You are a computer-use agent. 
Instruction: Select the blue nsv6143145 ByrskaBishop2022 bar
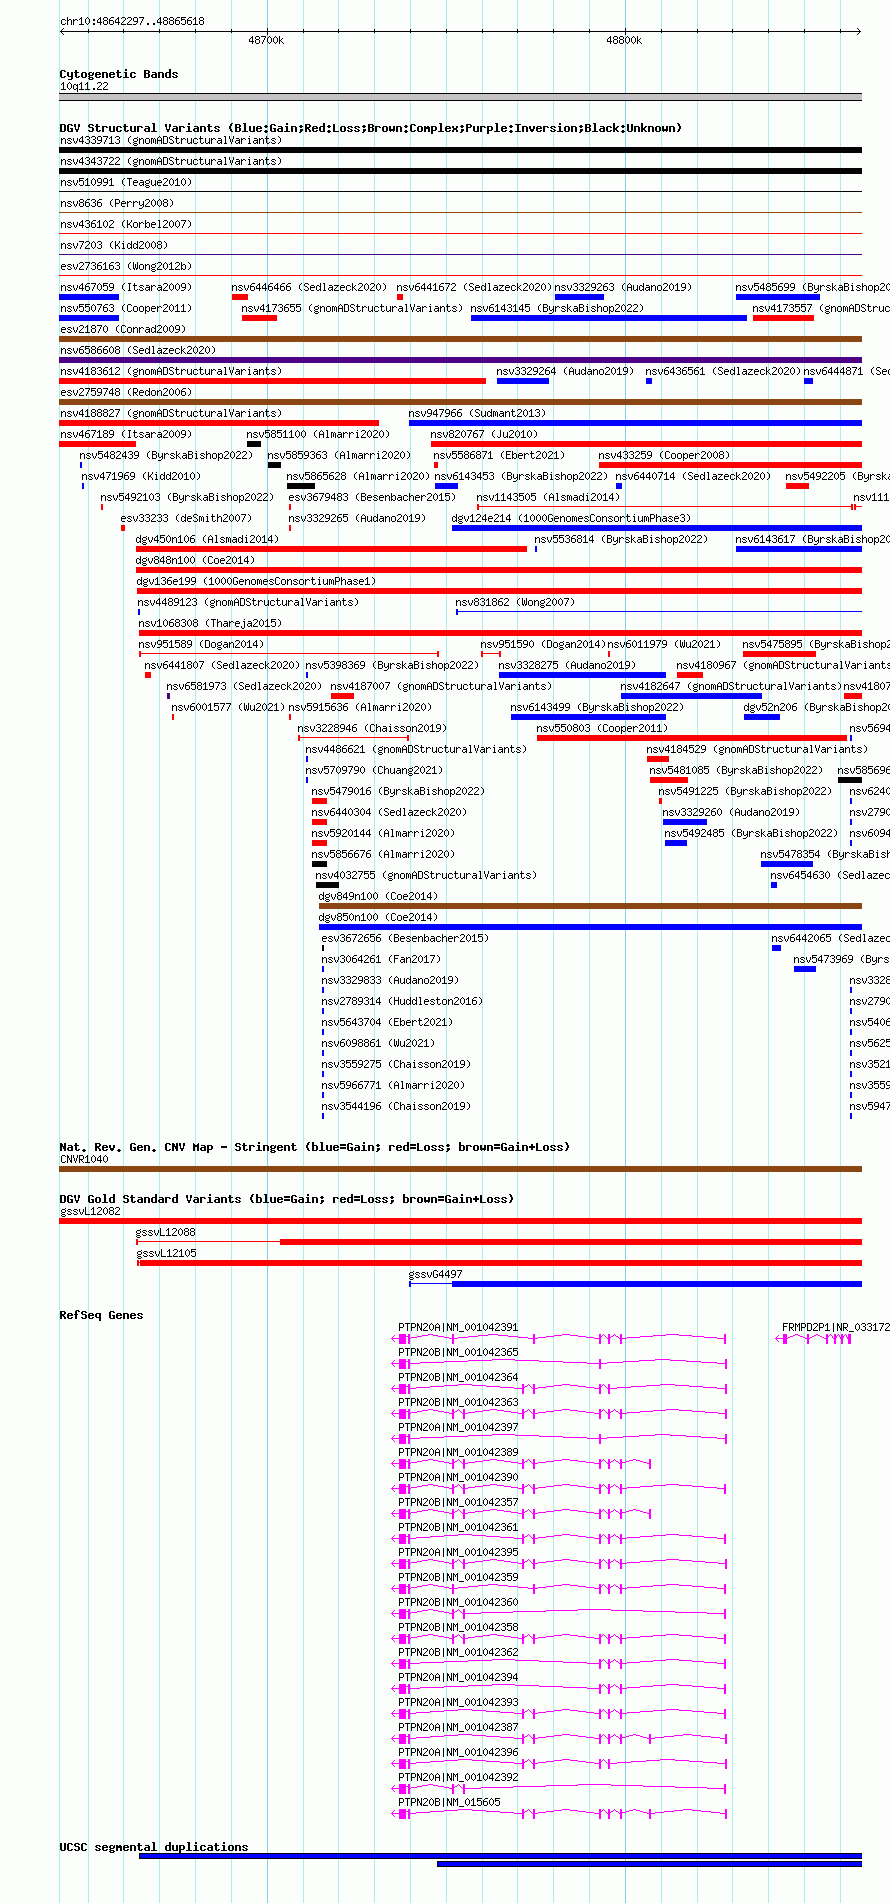608,319
